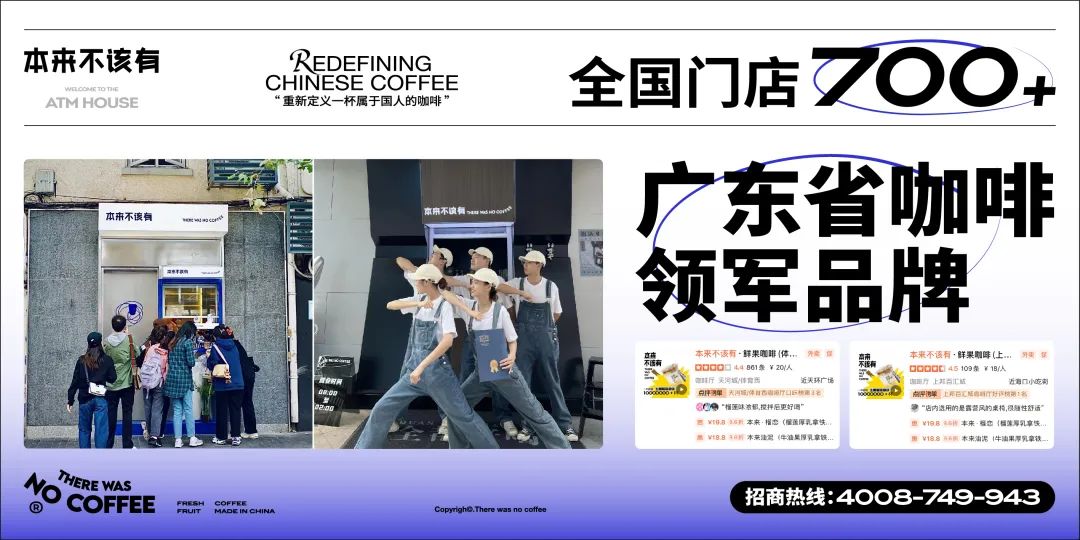The image size is (1080, 540).
Task: Click left listing title 本来不该有·鲜果咖啡 (体…
Action: pyautogui.click(x=747, y=354)
